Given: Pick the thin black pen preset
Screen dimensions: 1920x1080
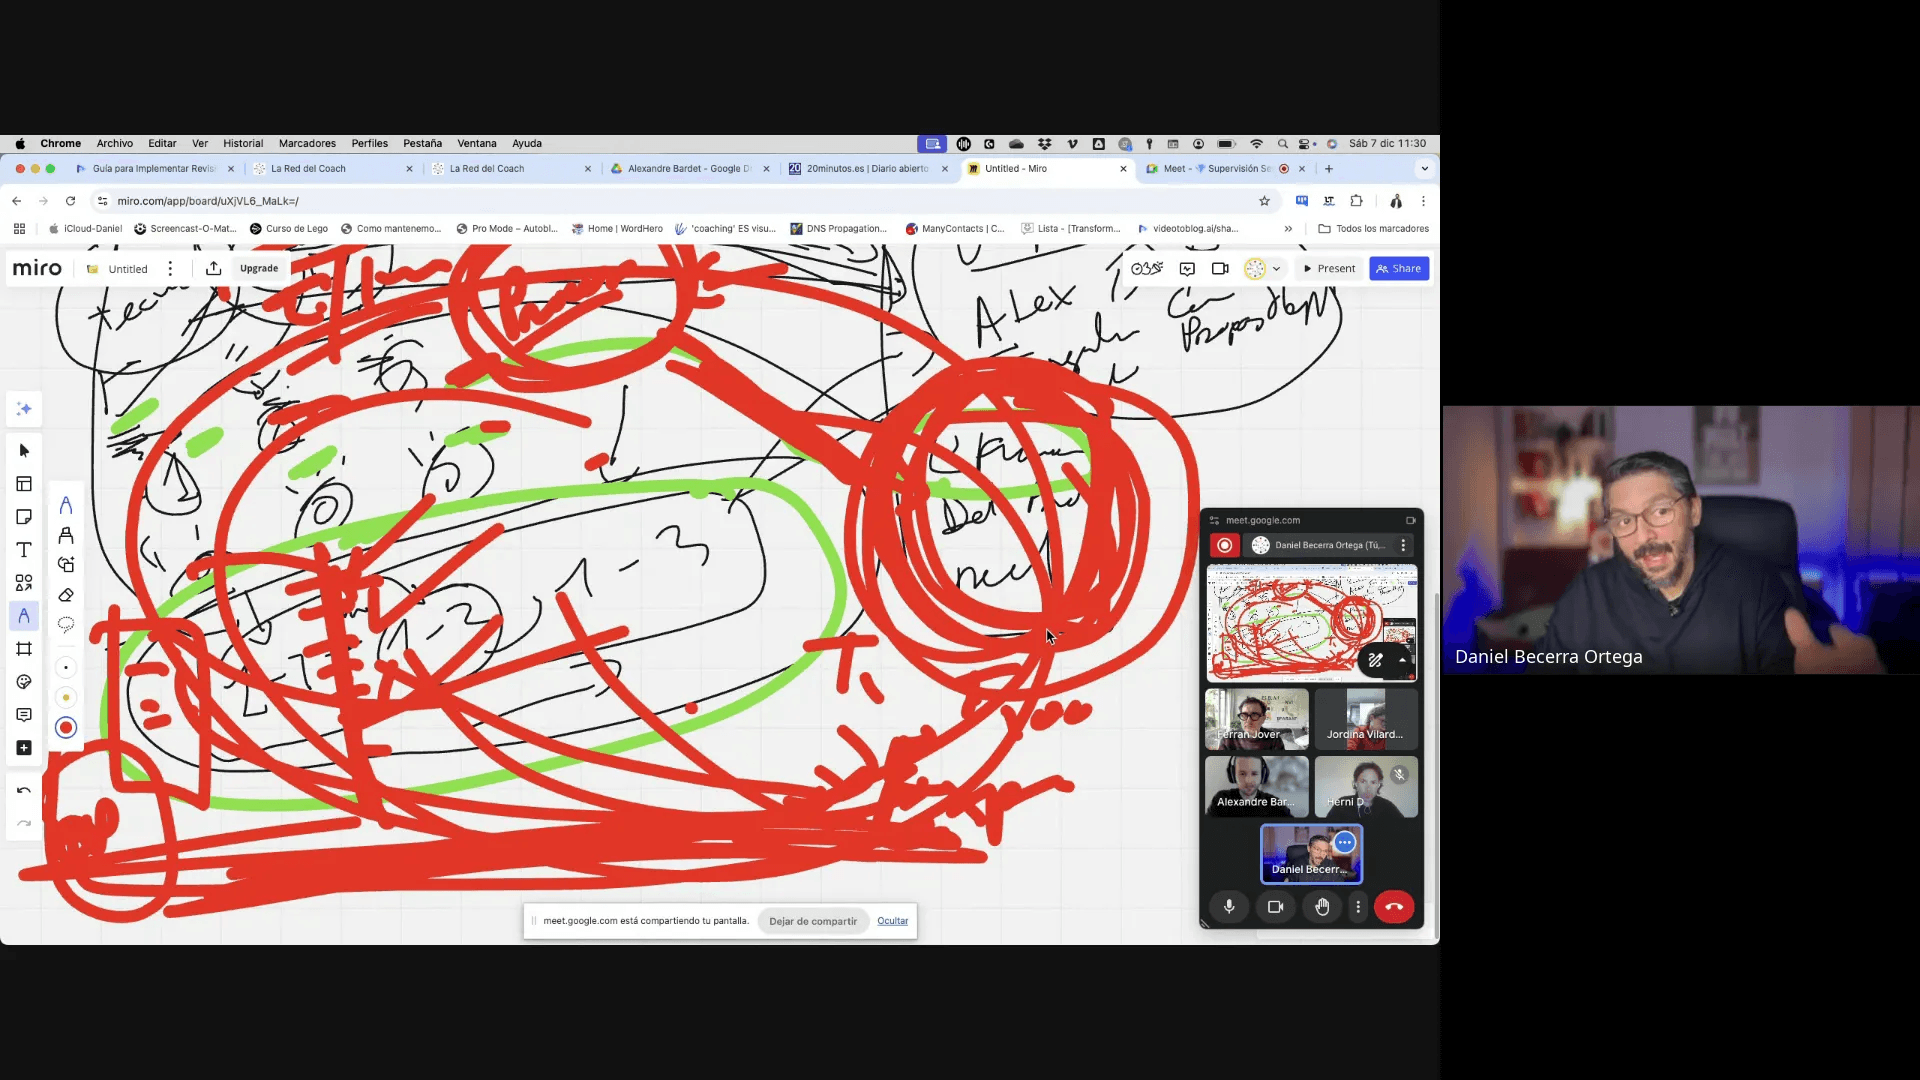Looking at the screenshot, I should tap(66, 668).
